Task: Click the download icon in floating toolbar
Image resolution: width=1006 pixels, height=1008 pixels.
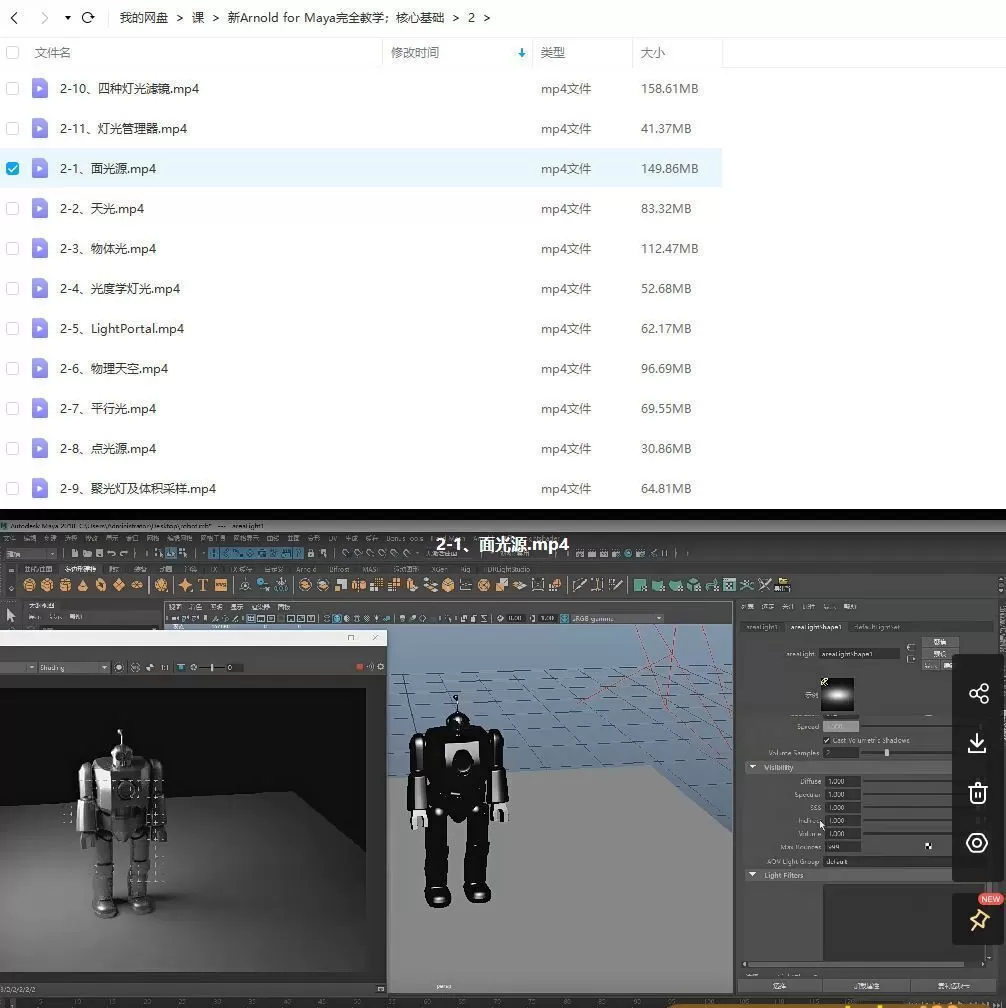Action: [978, 743]
